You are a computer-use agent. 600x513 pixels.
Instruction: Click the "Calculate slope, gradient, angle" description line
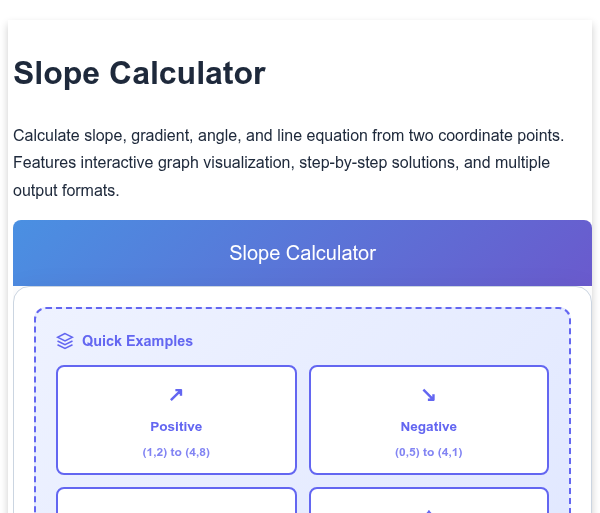pos(289,136)
